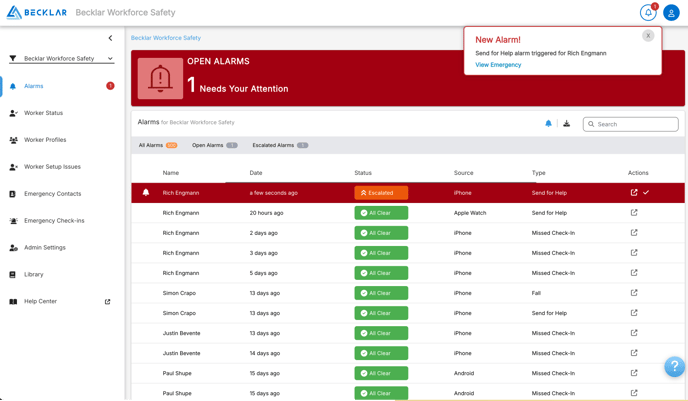The width and height of the screenshot is (688, 401).
Task: Open Emergency Check-ins in the sidebar
Action: (x=54, y=220)
